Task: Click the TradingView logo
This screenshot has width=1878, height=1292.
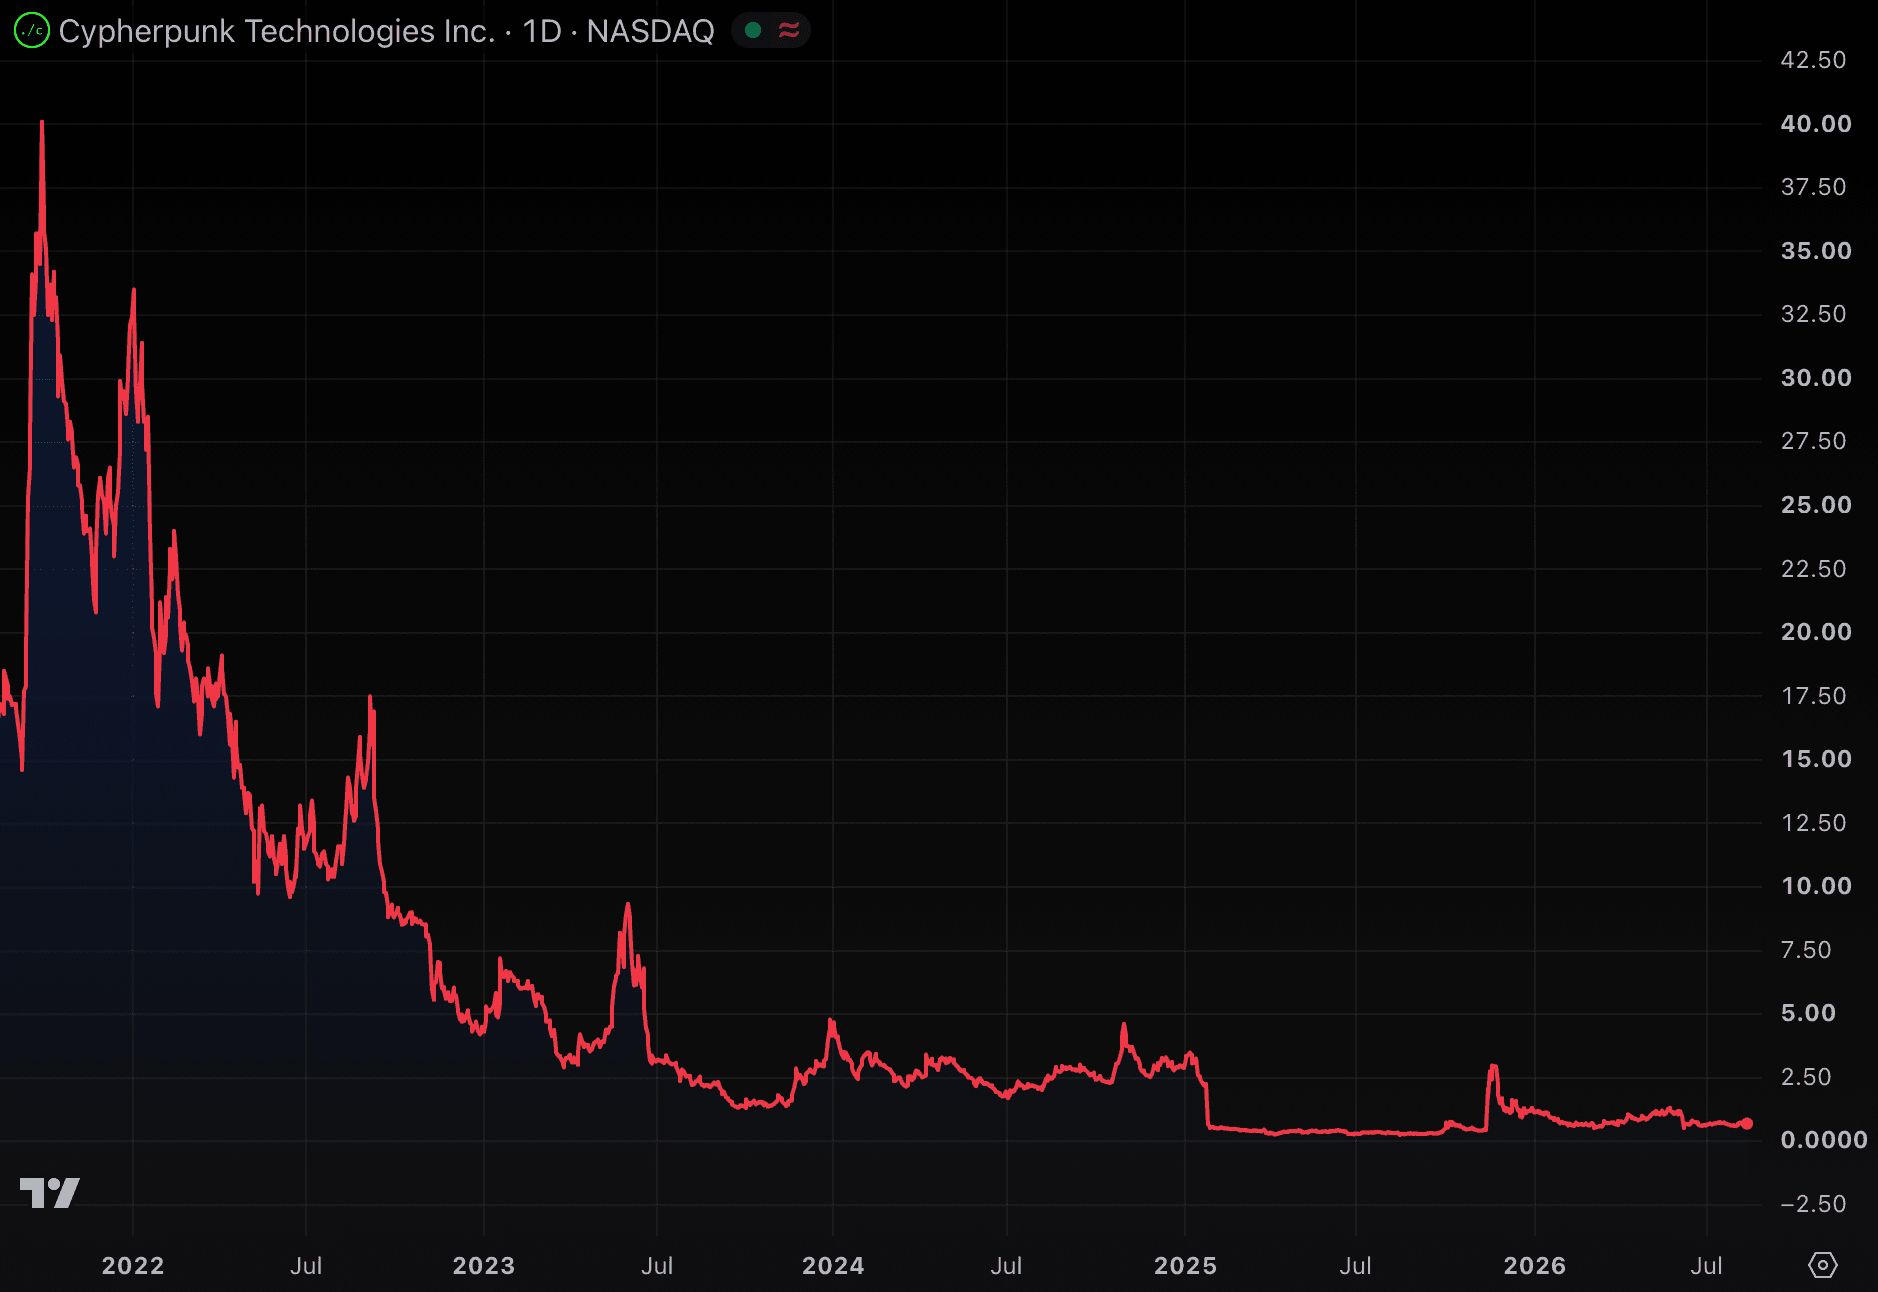Action: pos(50,1193)
